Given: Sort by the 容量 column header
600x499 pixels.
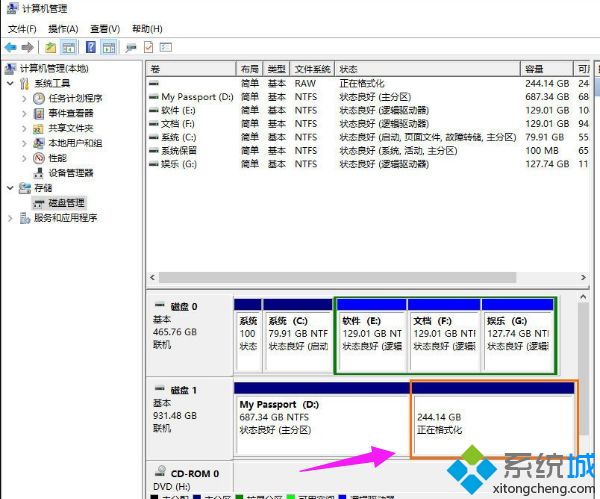Looking at the screenshot, I should click(x=546, y=69).
